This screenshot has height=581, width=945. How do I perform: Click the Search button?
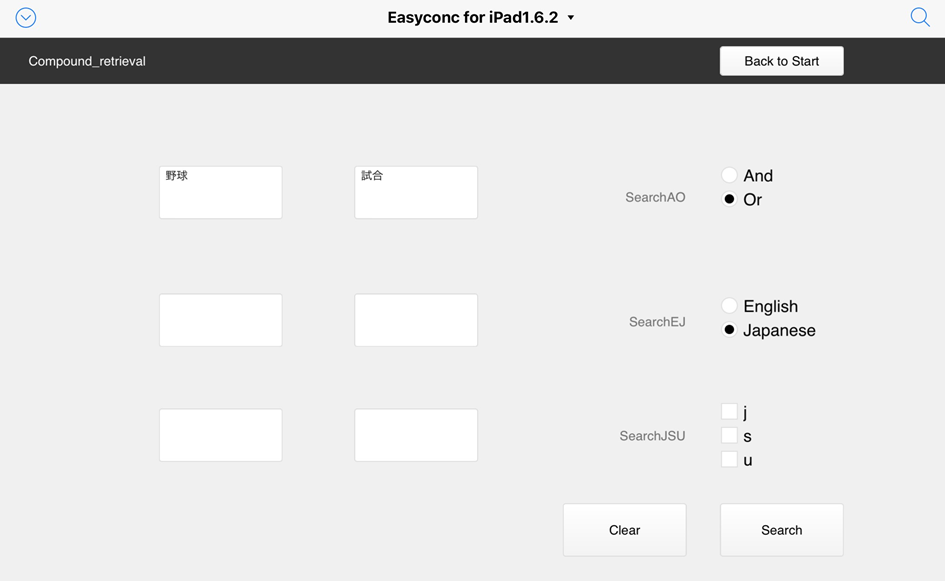coord(782,530)
